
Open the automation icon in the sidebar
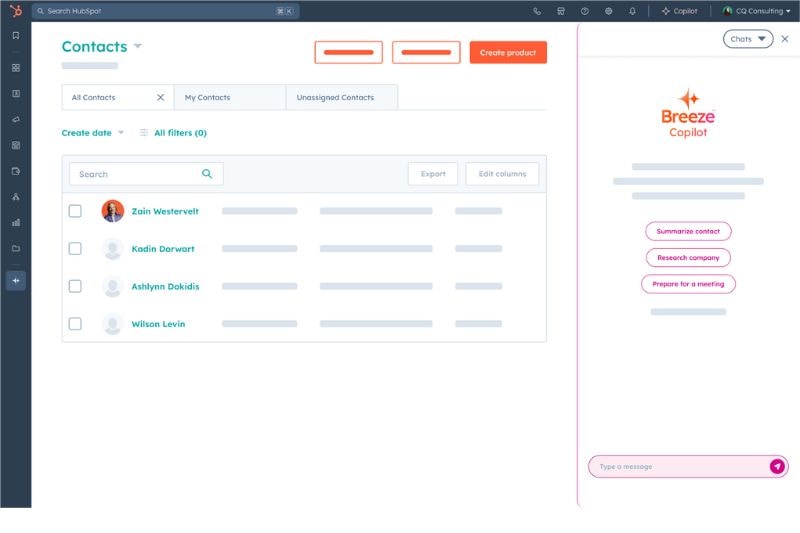[16, 197]
